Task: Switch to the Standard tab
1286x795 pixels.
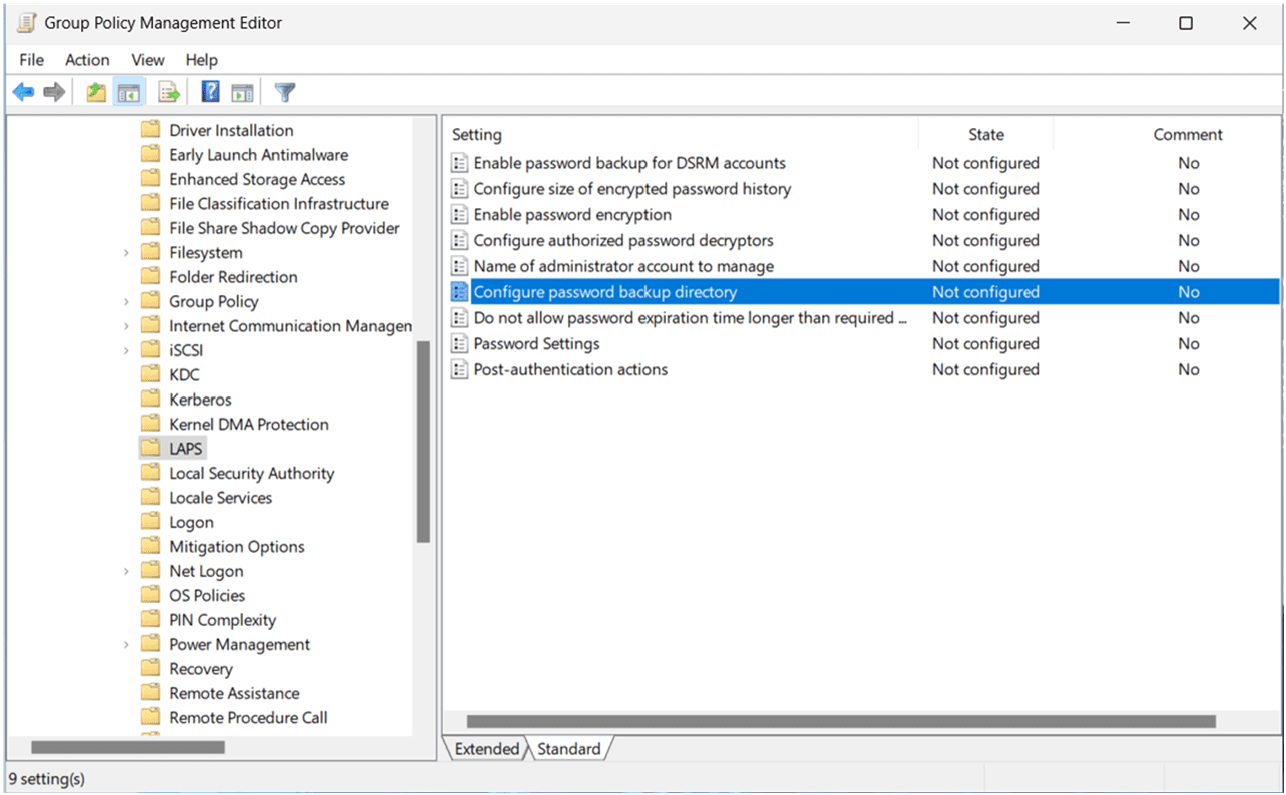Action: pos(570,748)
